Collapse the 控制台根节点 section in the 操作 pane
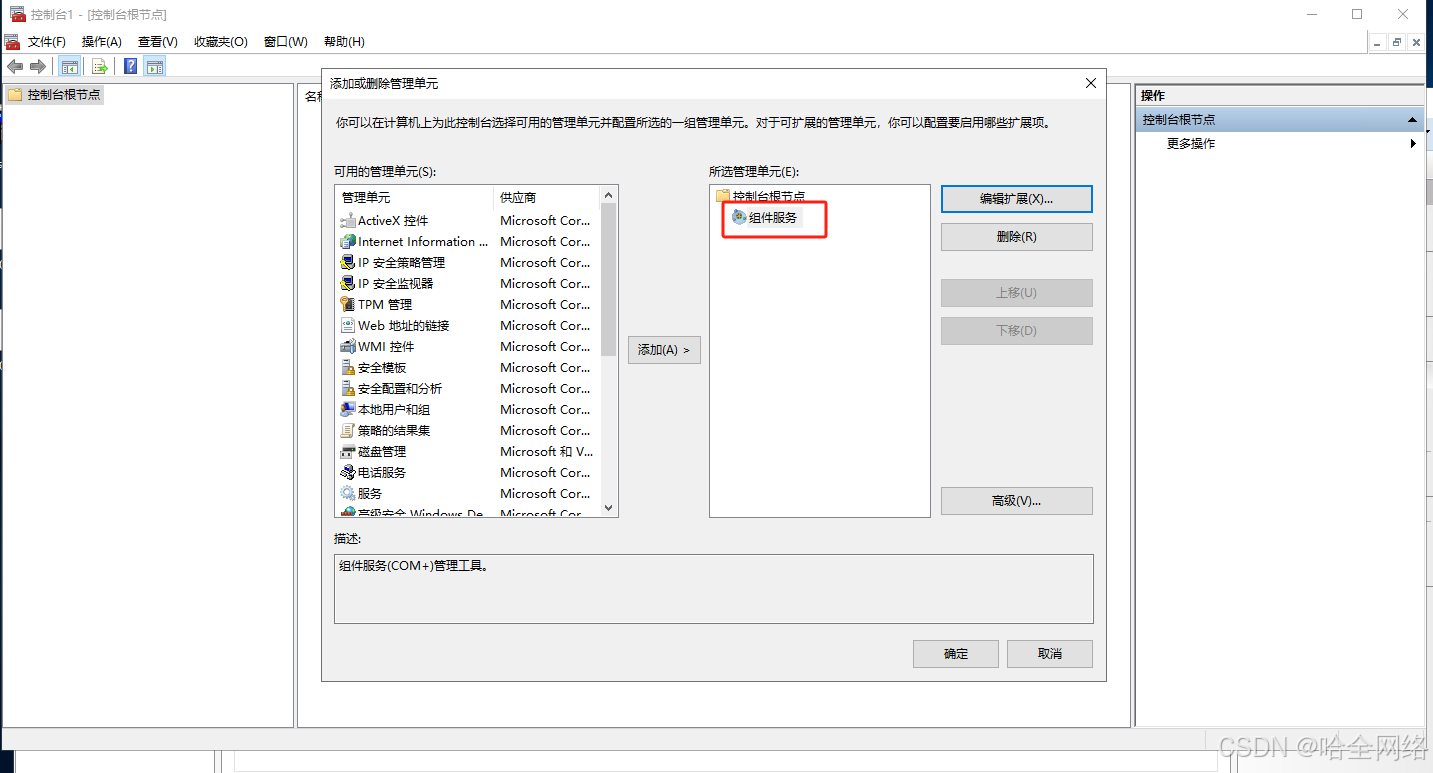Image resolution: width=1433 pixels, height=773 pixels. (1412, 120)
